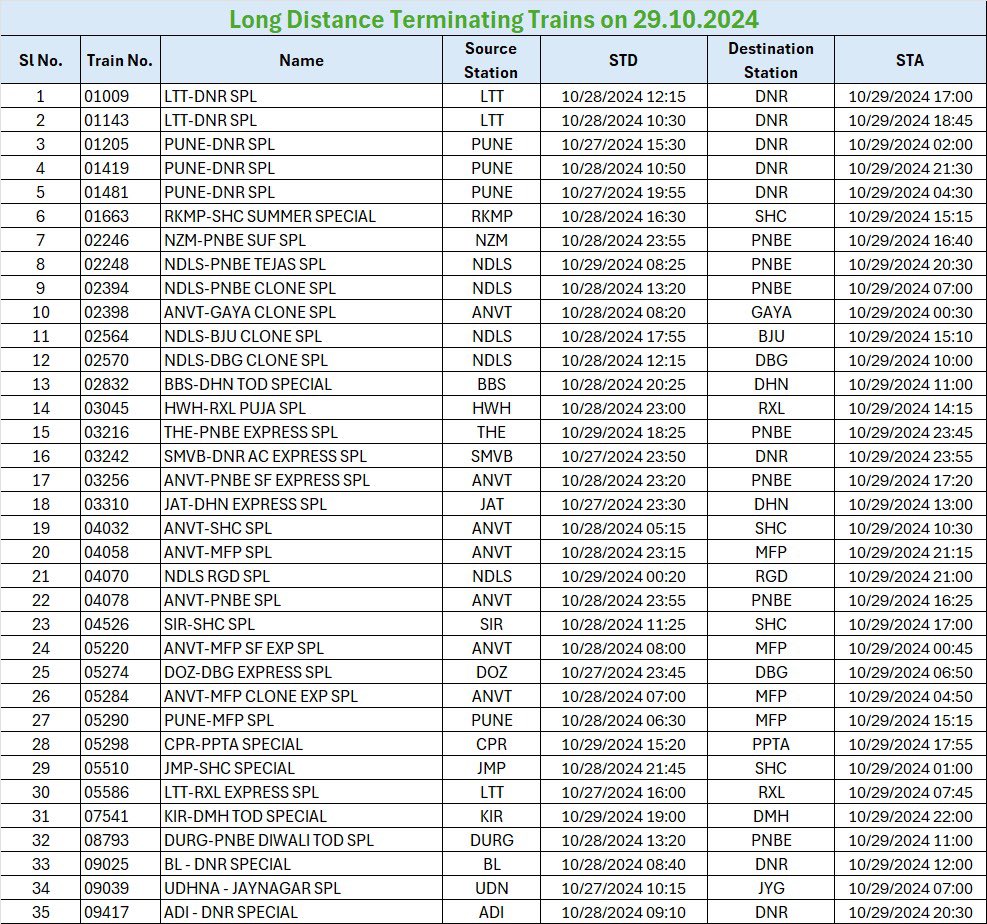Select train number 02394
Screen dimensions: 987x924
[106, 288]
